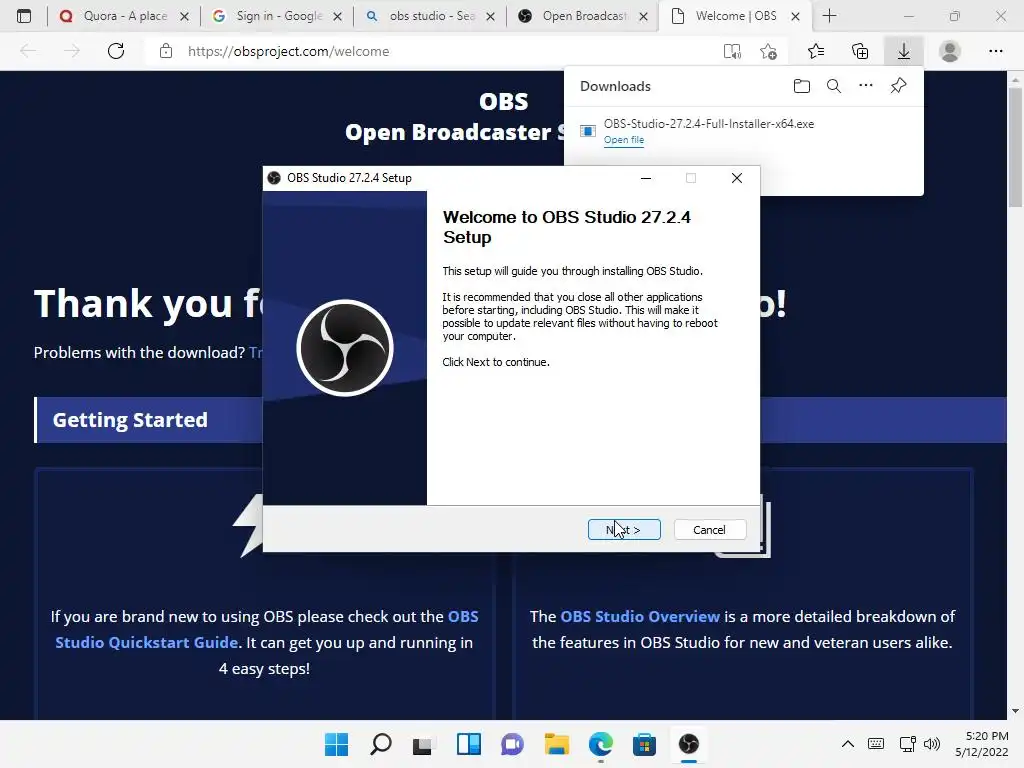The image size is (1024, 768).
Task: Open more options in Downloads panel
Action: tap(866, 86)
